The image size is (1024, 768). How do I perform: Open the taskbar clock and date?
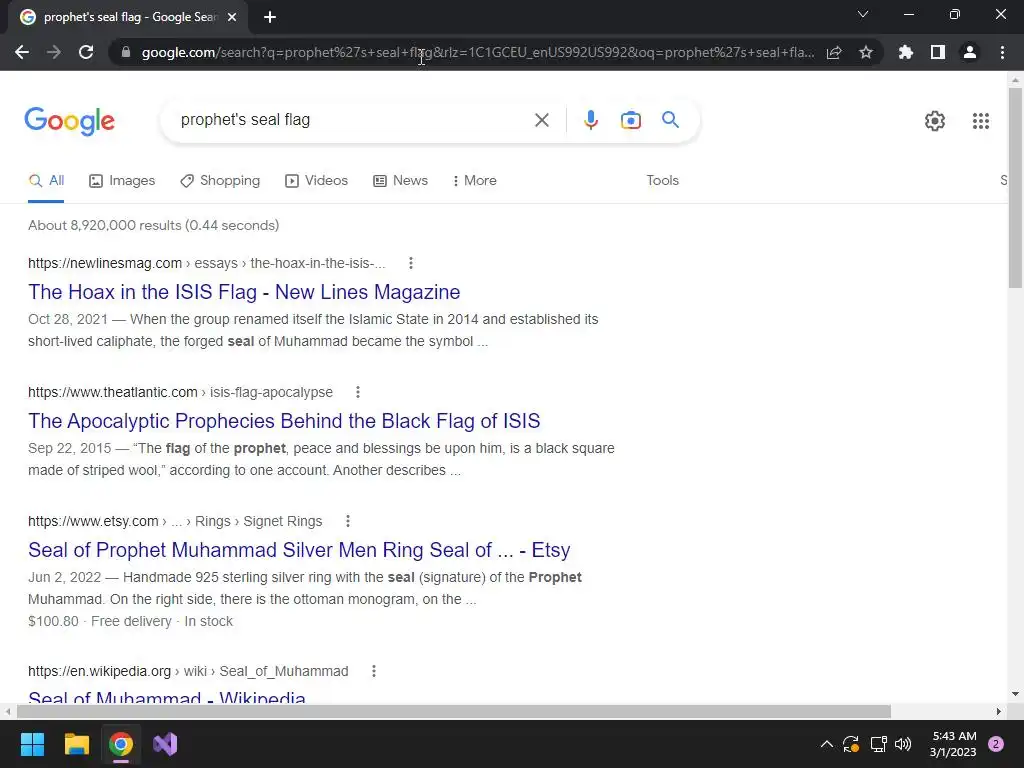pyautogui.click(x=953, y=744)
